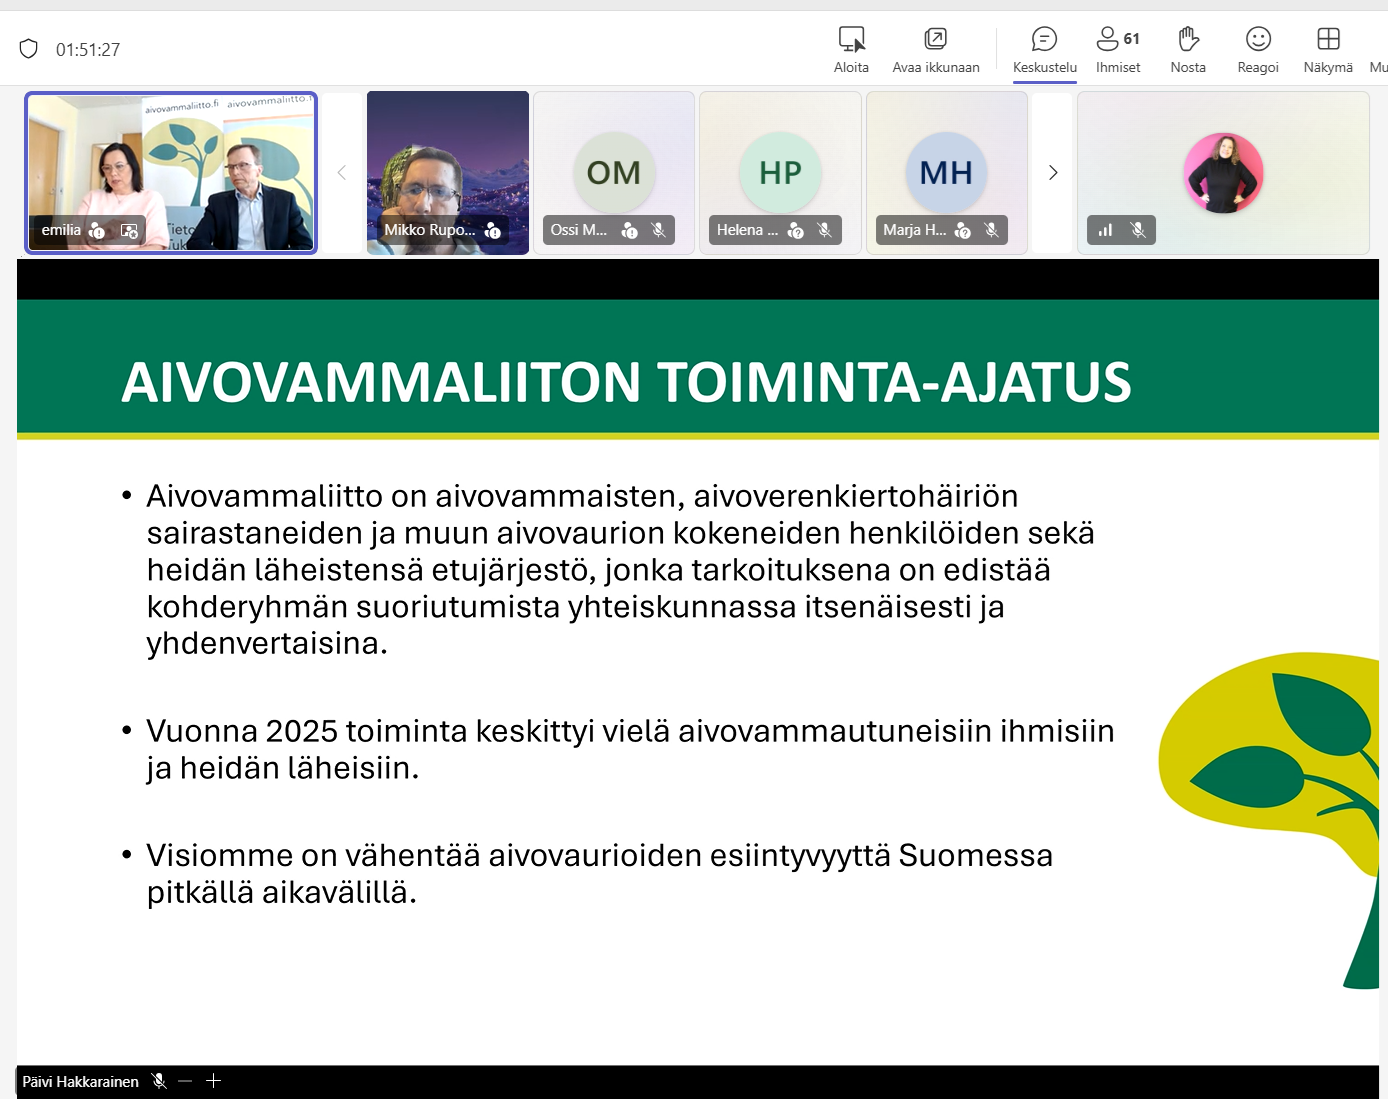Select emilia's video thumbnail

(171, 172)
